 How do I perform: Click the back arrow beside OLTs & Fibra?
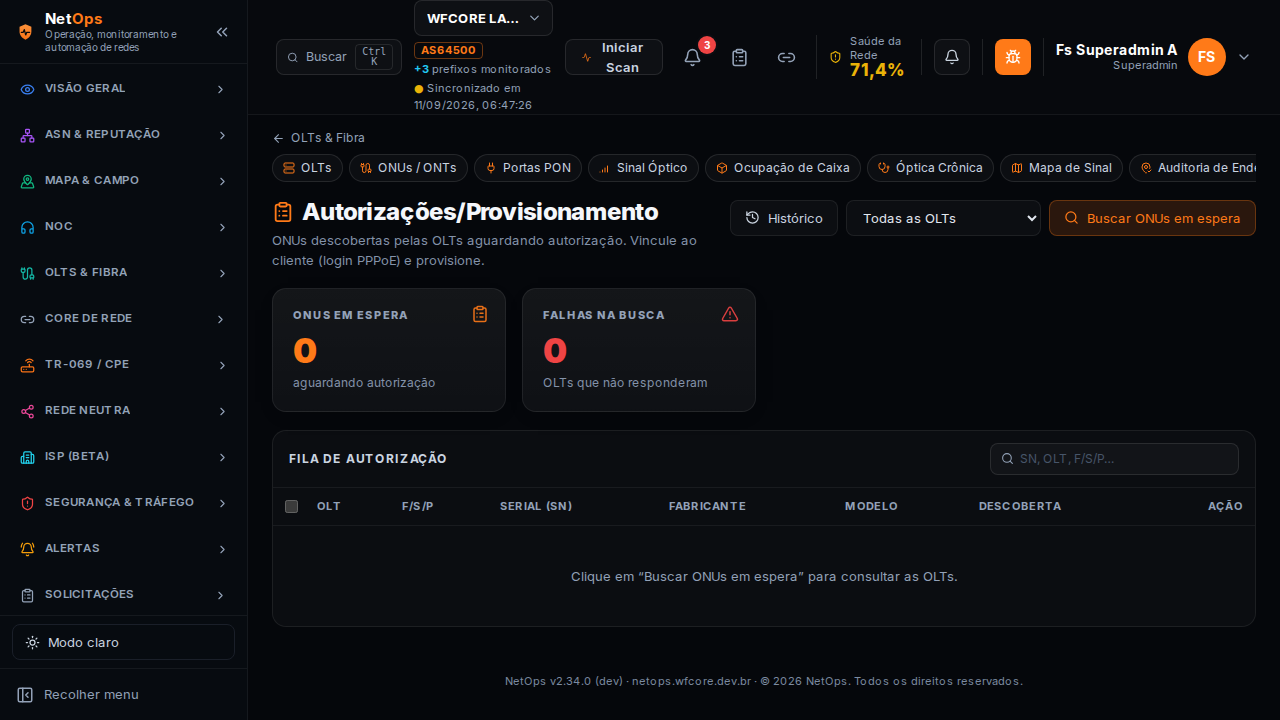[x=278, y=138]
